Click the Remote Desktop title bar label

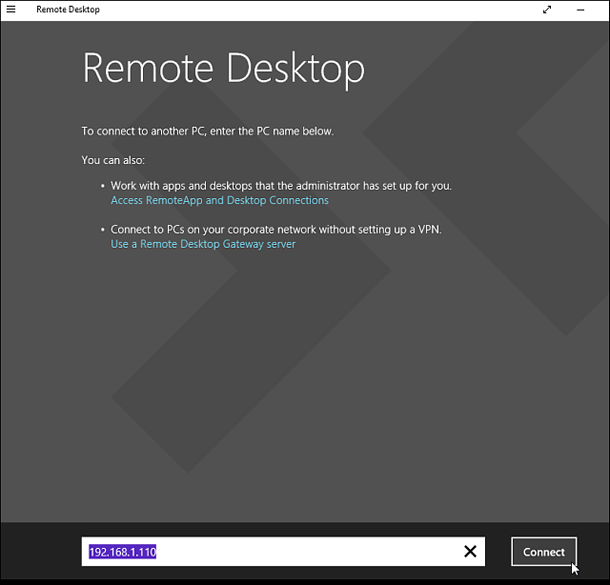pos(67,9)
